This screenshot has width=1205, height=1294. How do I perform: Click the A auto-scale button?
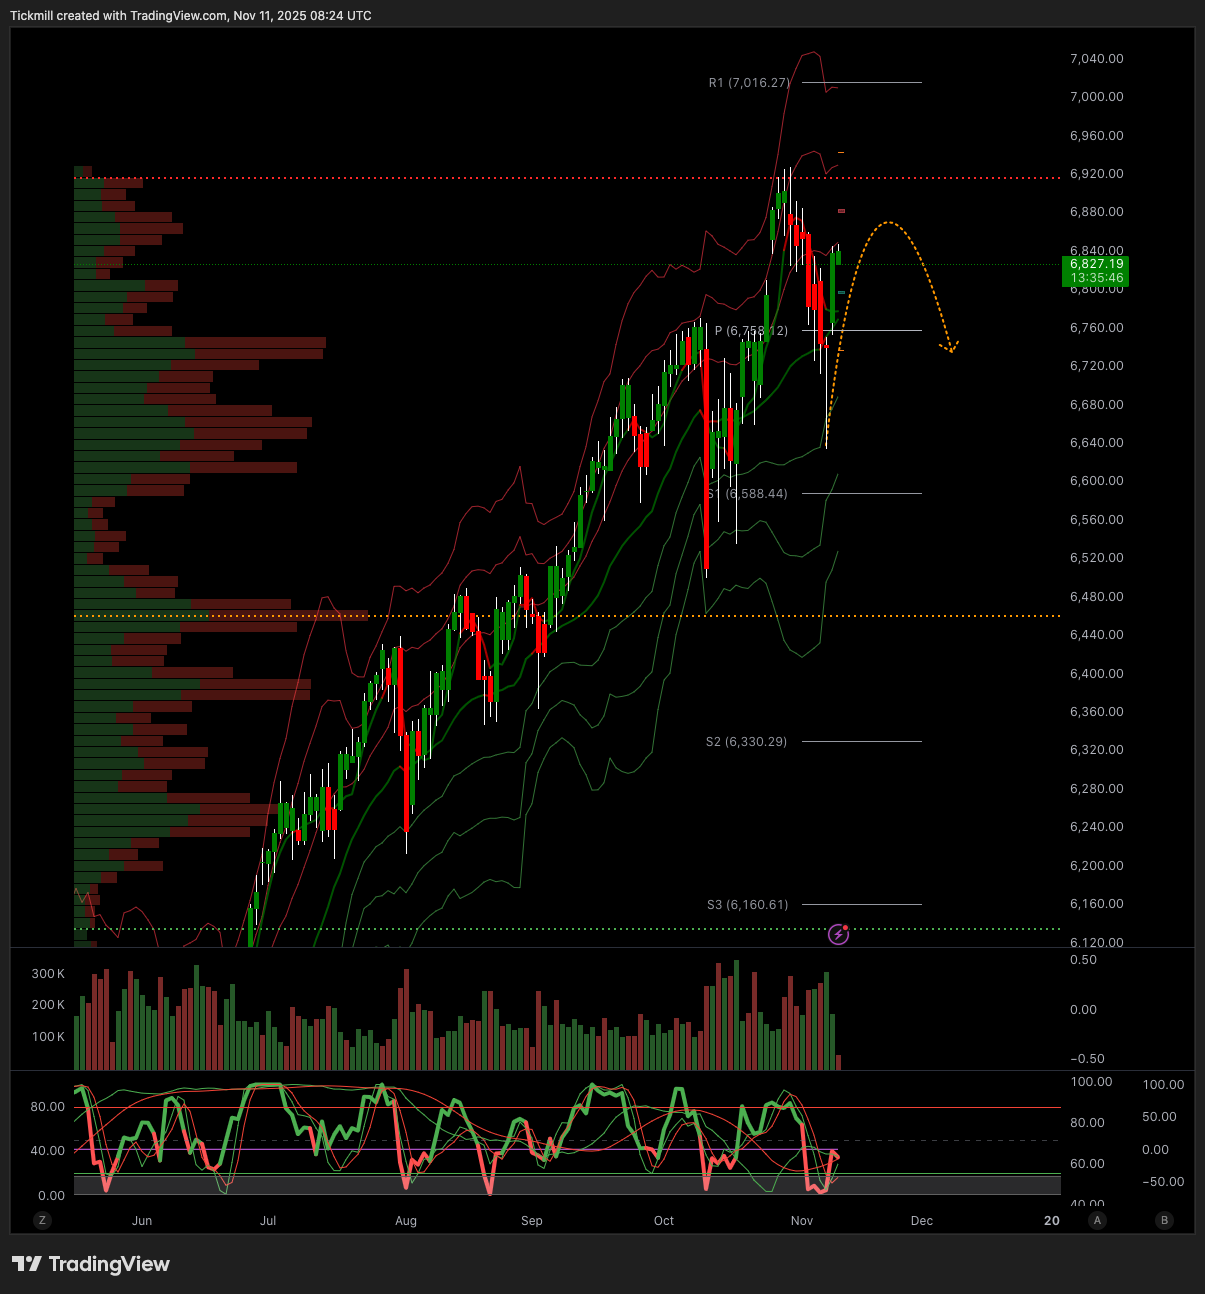[x=1098, y=1220]
